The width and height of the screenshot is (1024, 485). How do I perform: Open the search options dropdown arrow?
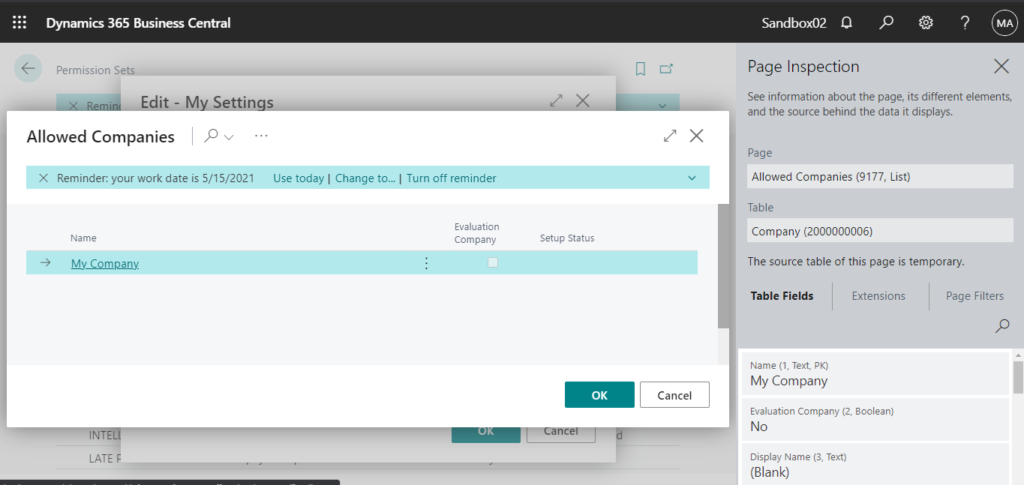(x=229, y=137)
